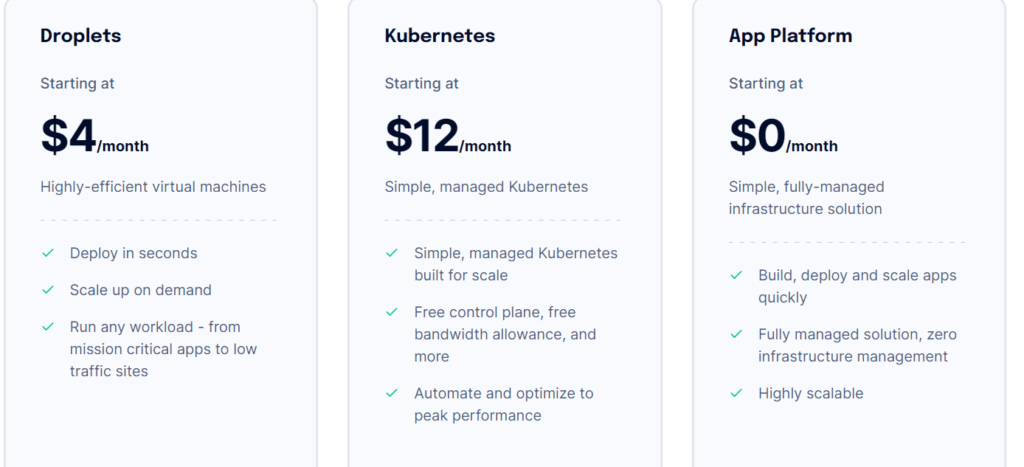This screenshot has width=1024, height=467.
Task: Click checkmark beside Simple, managed Kubernetes built for scale
Action: [392, 253]
